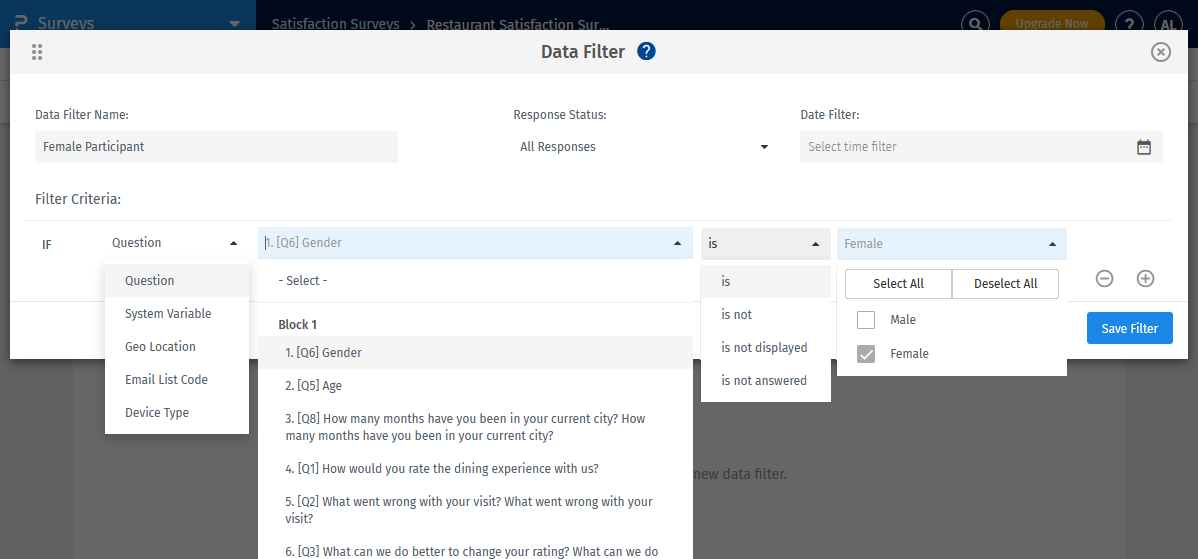
Task: Open the Response Status dropdown
Action: pyautogui.click(x=643, y=147)
